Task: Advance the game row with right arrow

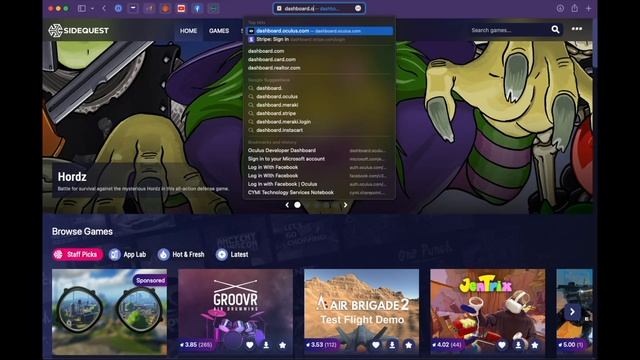Action: [x=572, y=312]
